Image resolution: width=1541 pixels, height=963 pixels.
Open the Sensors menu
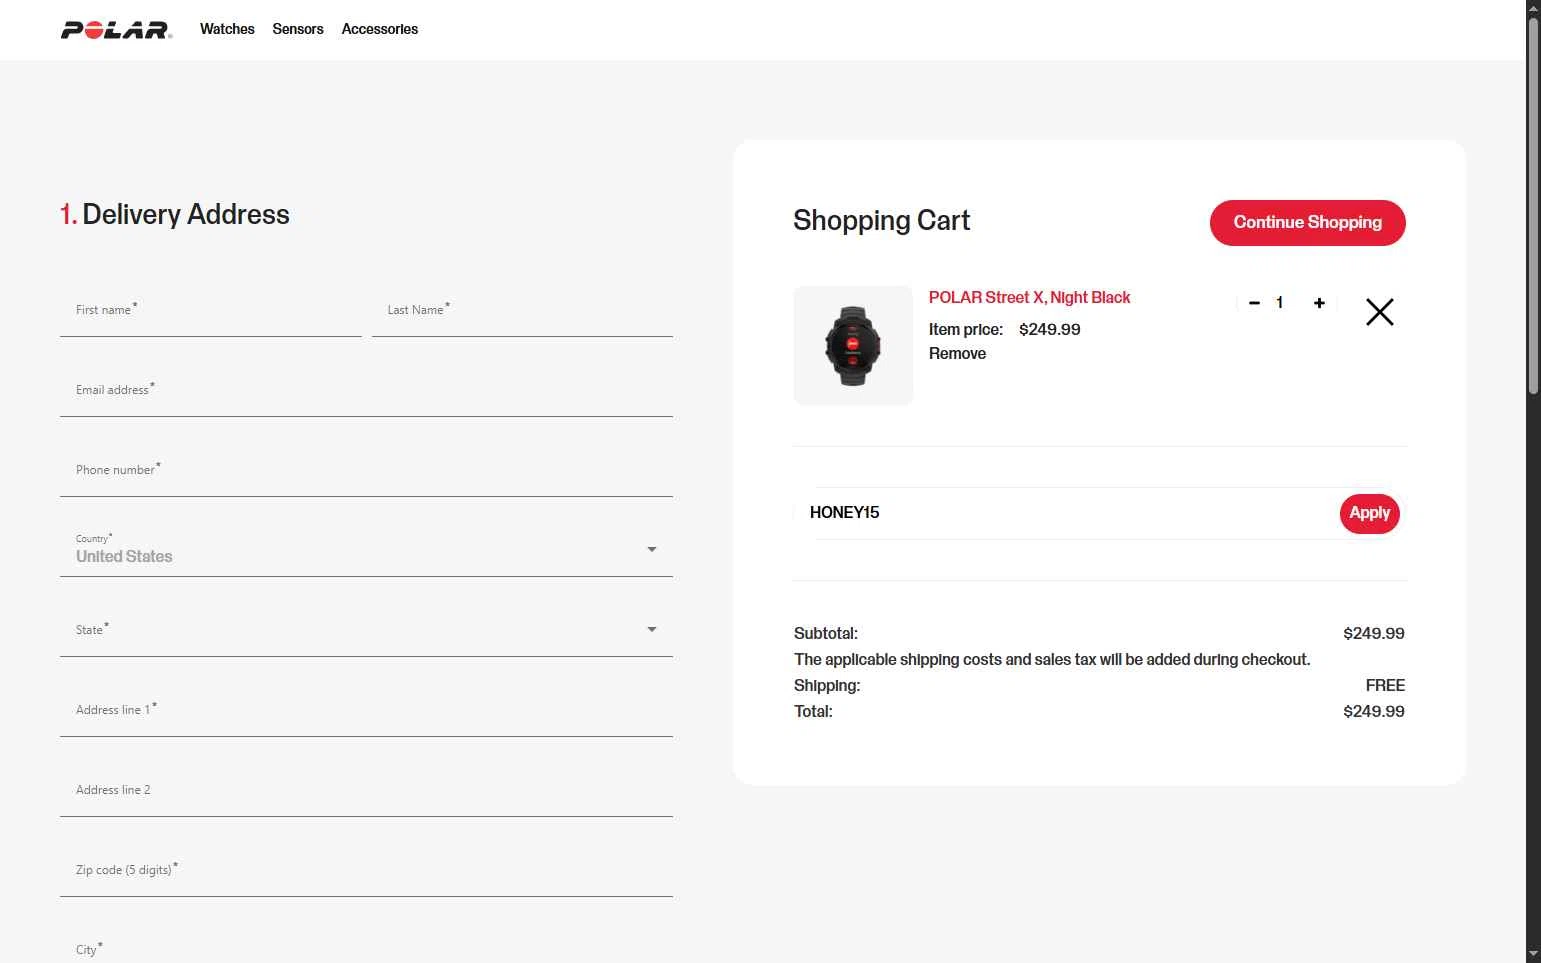298,29
